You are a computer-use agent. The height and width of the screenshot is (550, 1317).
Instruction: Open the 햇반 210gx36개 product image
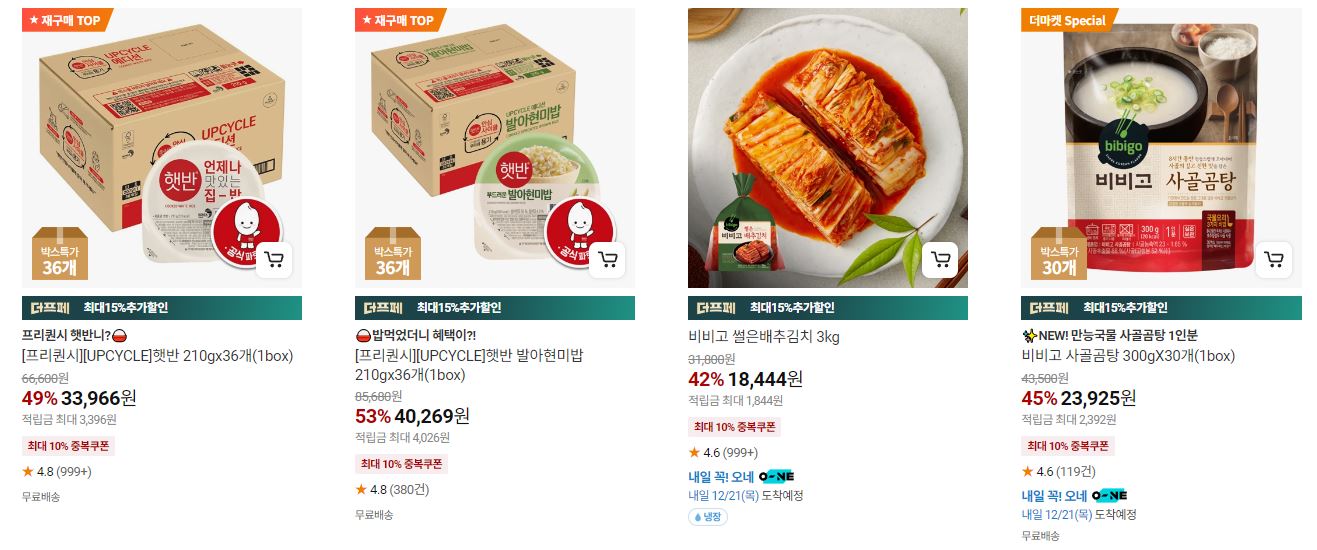162,148
